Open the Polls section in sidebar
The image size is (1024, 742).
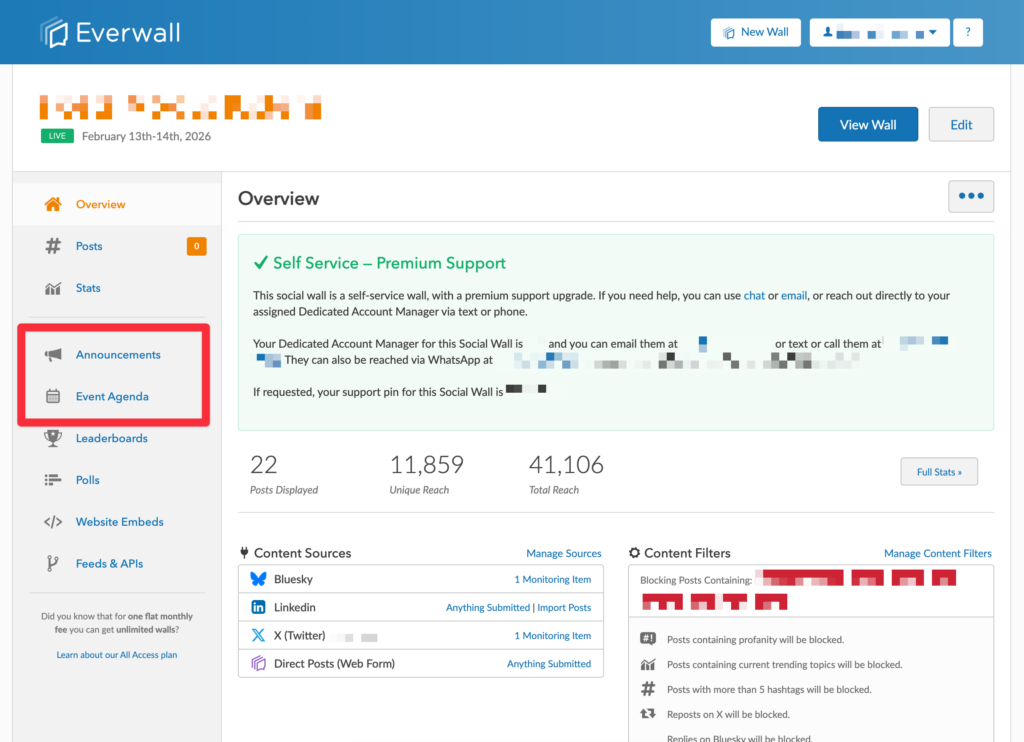point(88,480)
